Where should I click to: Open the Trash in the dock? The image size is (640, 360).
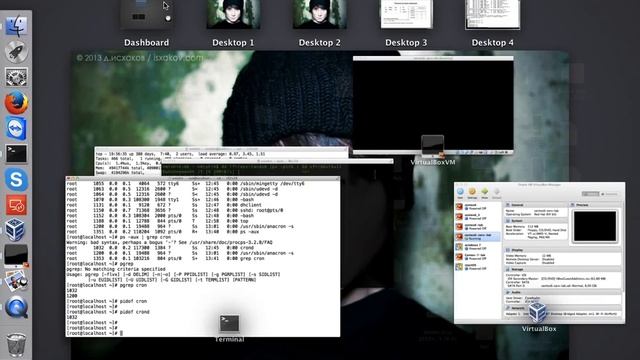pyautogui.click(x=16, y=344)
